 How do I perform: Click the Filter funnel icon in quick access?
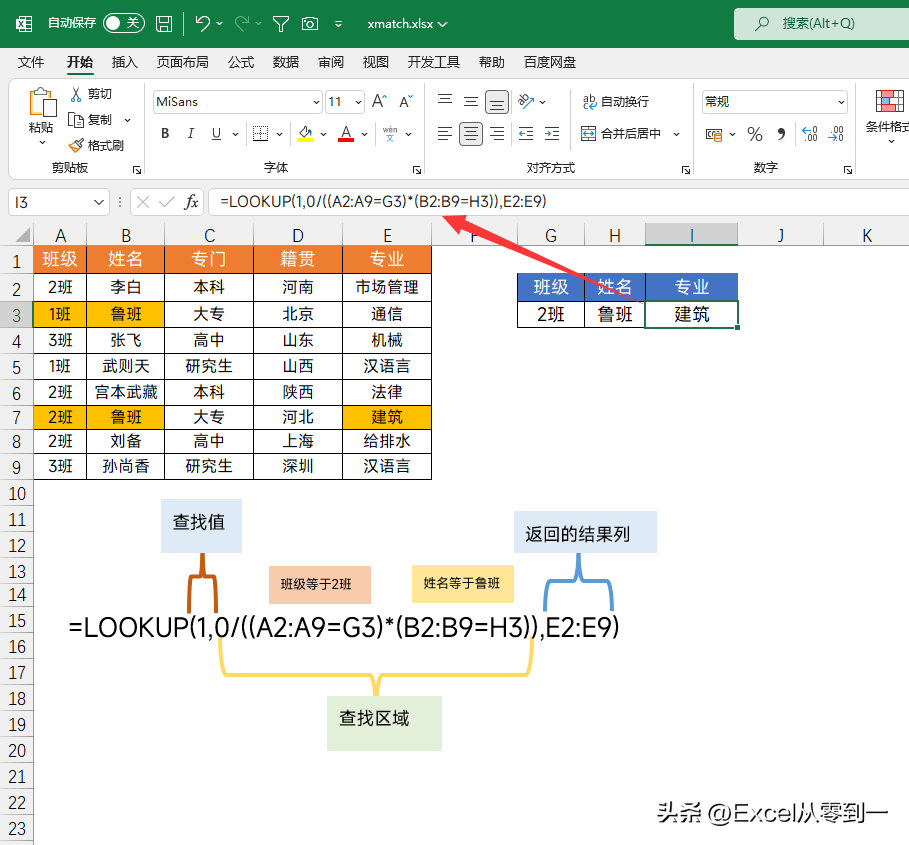coord(281,24)
